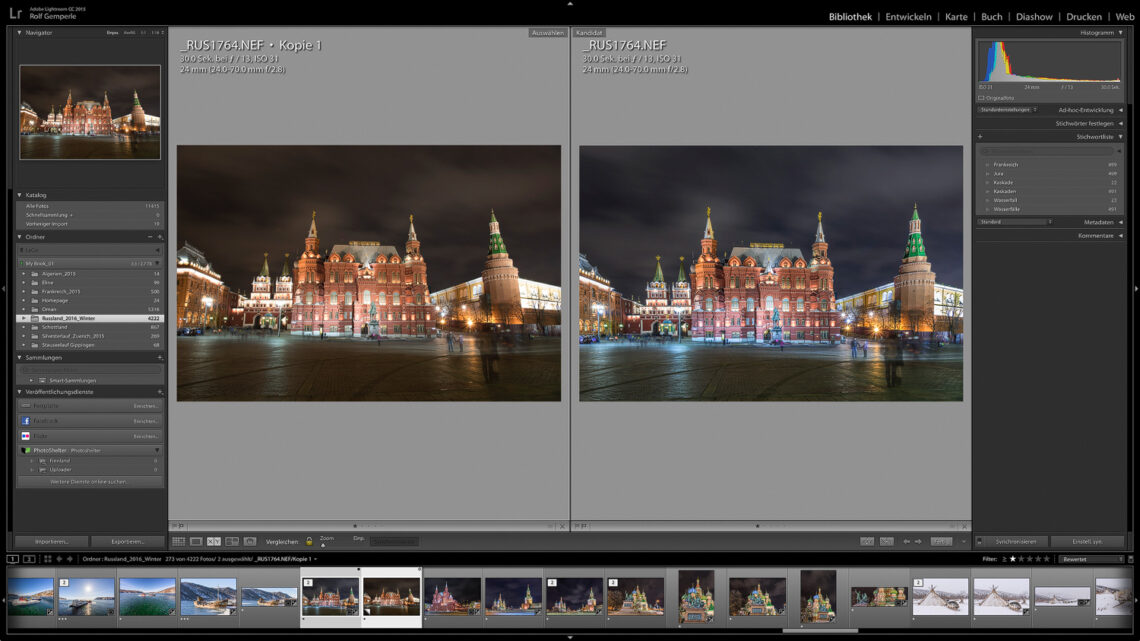Screen dimensions: 1140x641
Task: Click the Flickr publish service icon
Action: click(26, 436)
